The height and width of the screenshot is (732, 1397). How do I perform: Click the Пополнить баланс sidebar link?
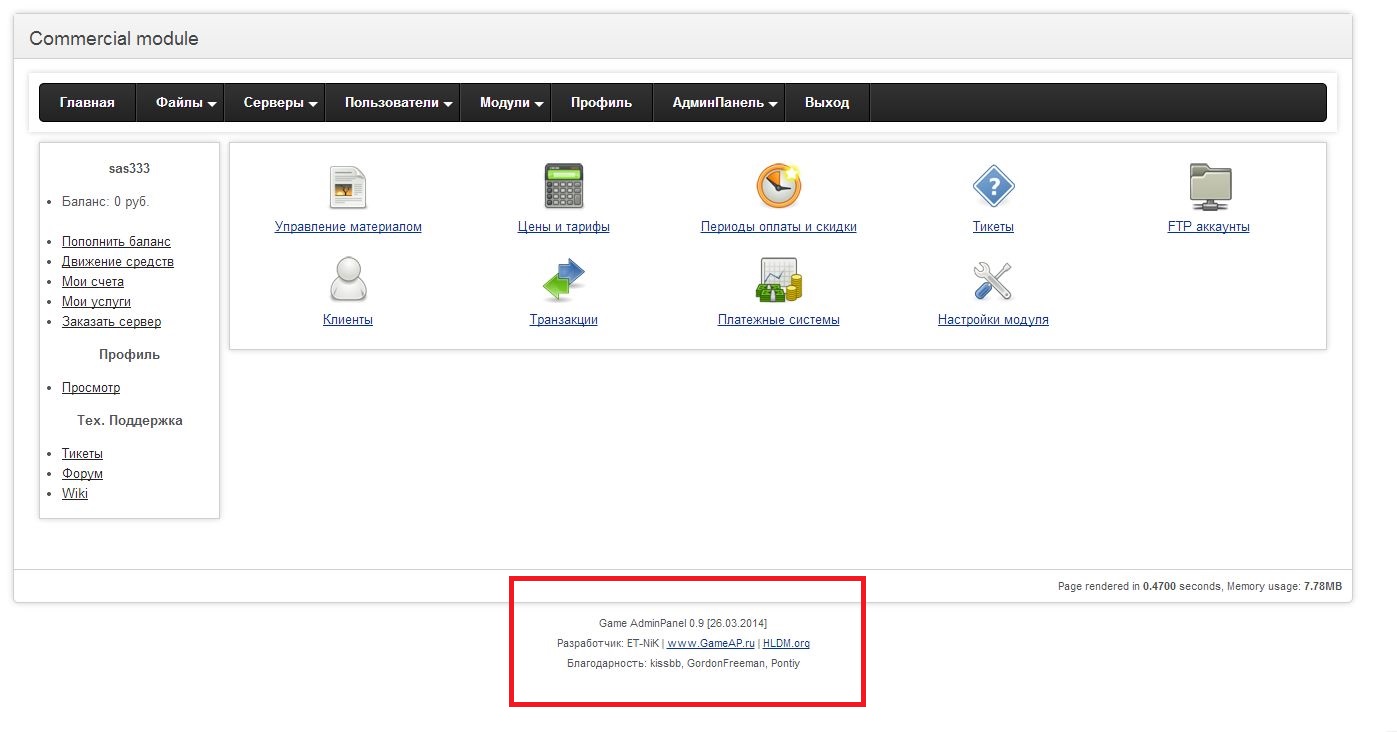point(116,242)
